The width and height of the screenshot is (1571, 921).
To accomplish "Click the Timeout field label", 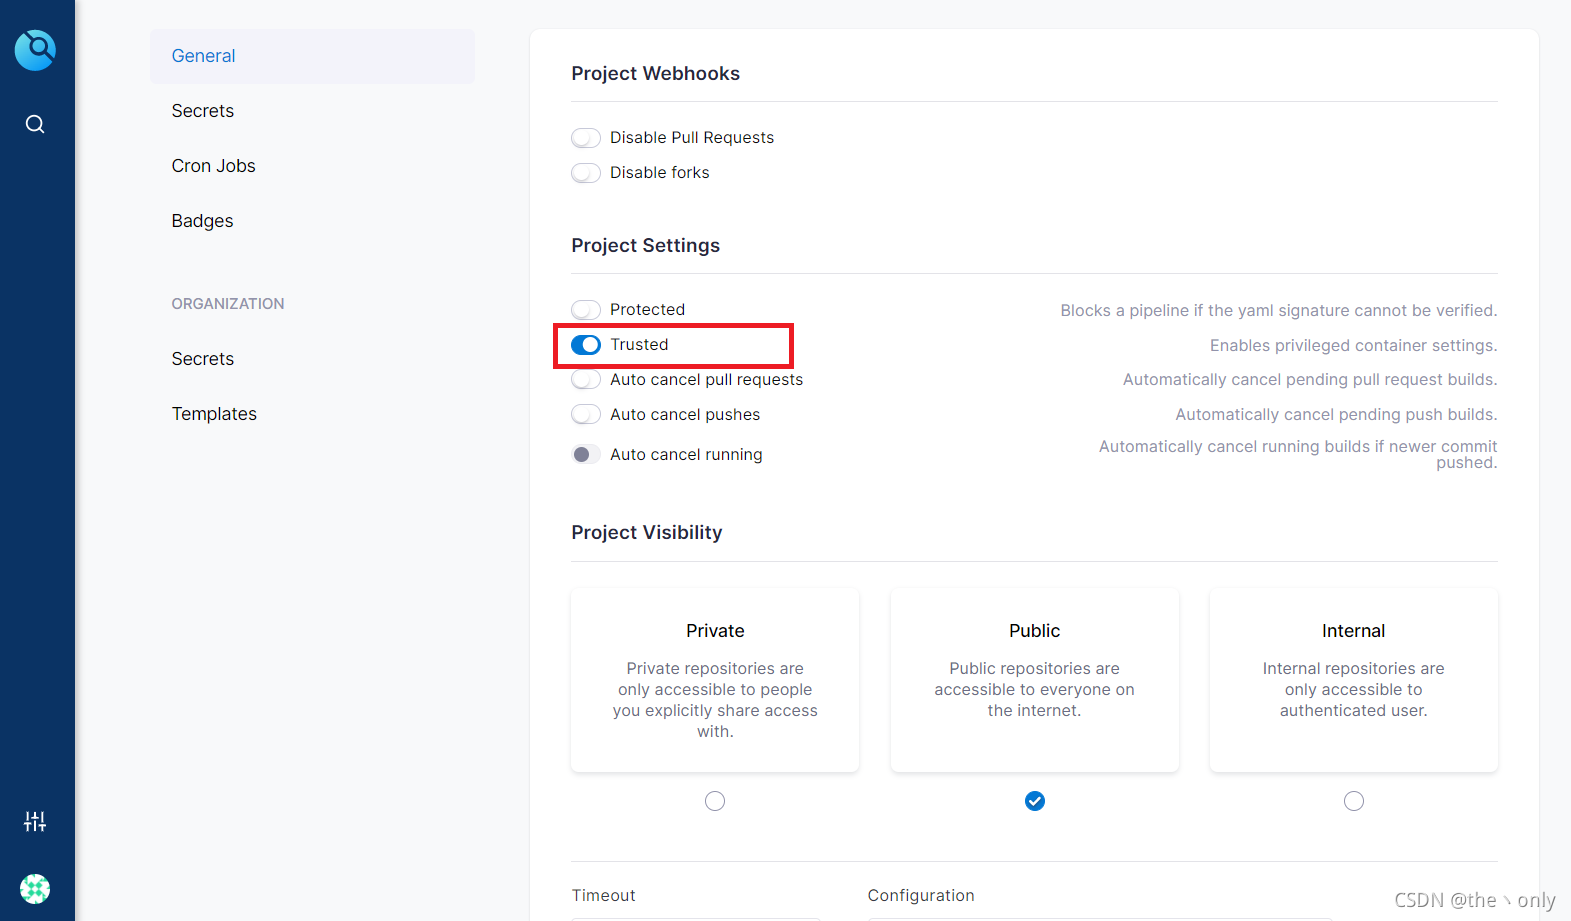I will (x=604, y=896).
